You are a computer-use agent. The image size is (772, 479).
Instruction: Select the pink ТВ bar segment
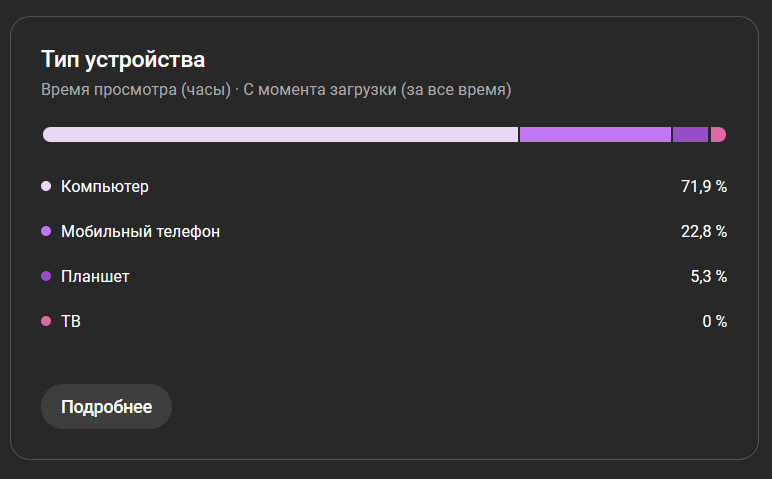pyautogui.click(x=718, y=135)
